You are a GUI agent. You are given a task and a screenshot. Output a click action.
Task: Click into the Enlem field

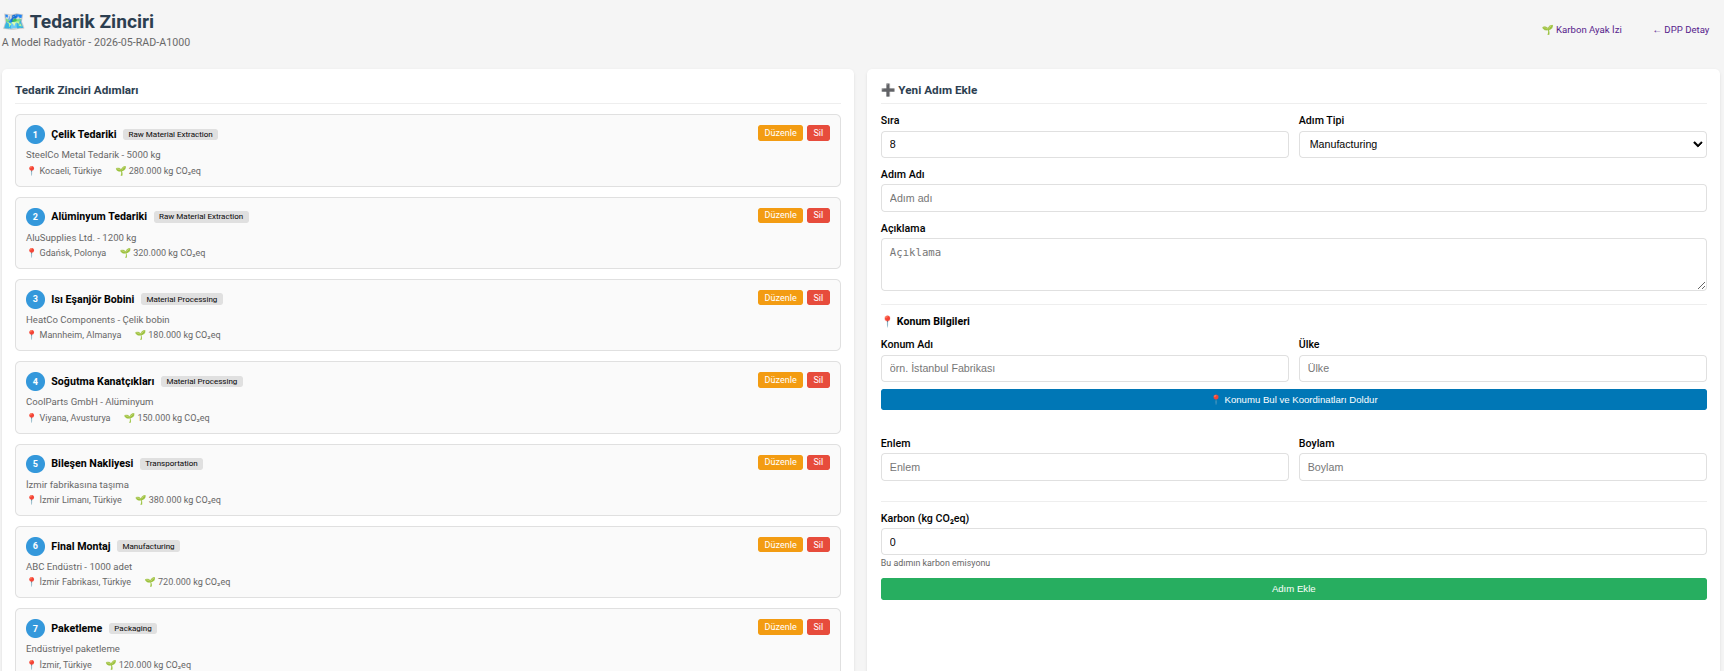click(1084, 467)
